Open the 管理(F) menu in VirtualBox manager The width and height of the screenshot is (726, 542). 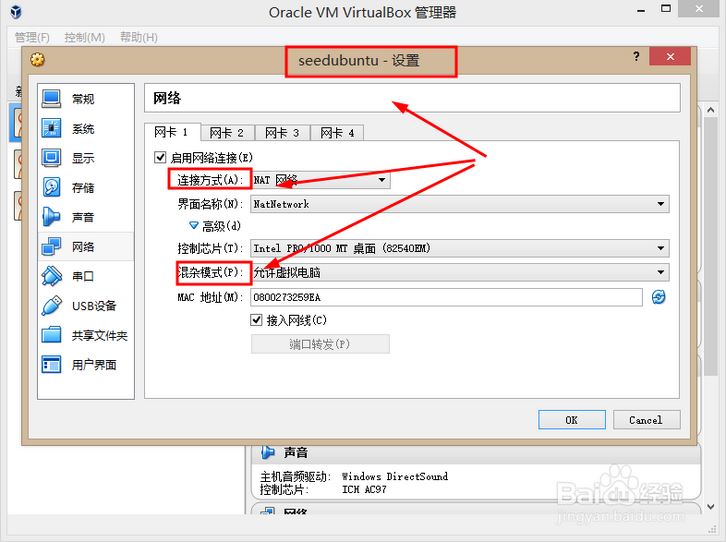point(32,37)
